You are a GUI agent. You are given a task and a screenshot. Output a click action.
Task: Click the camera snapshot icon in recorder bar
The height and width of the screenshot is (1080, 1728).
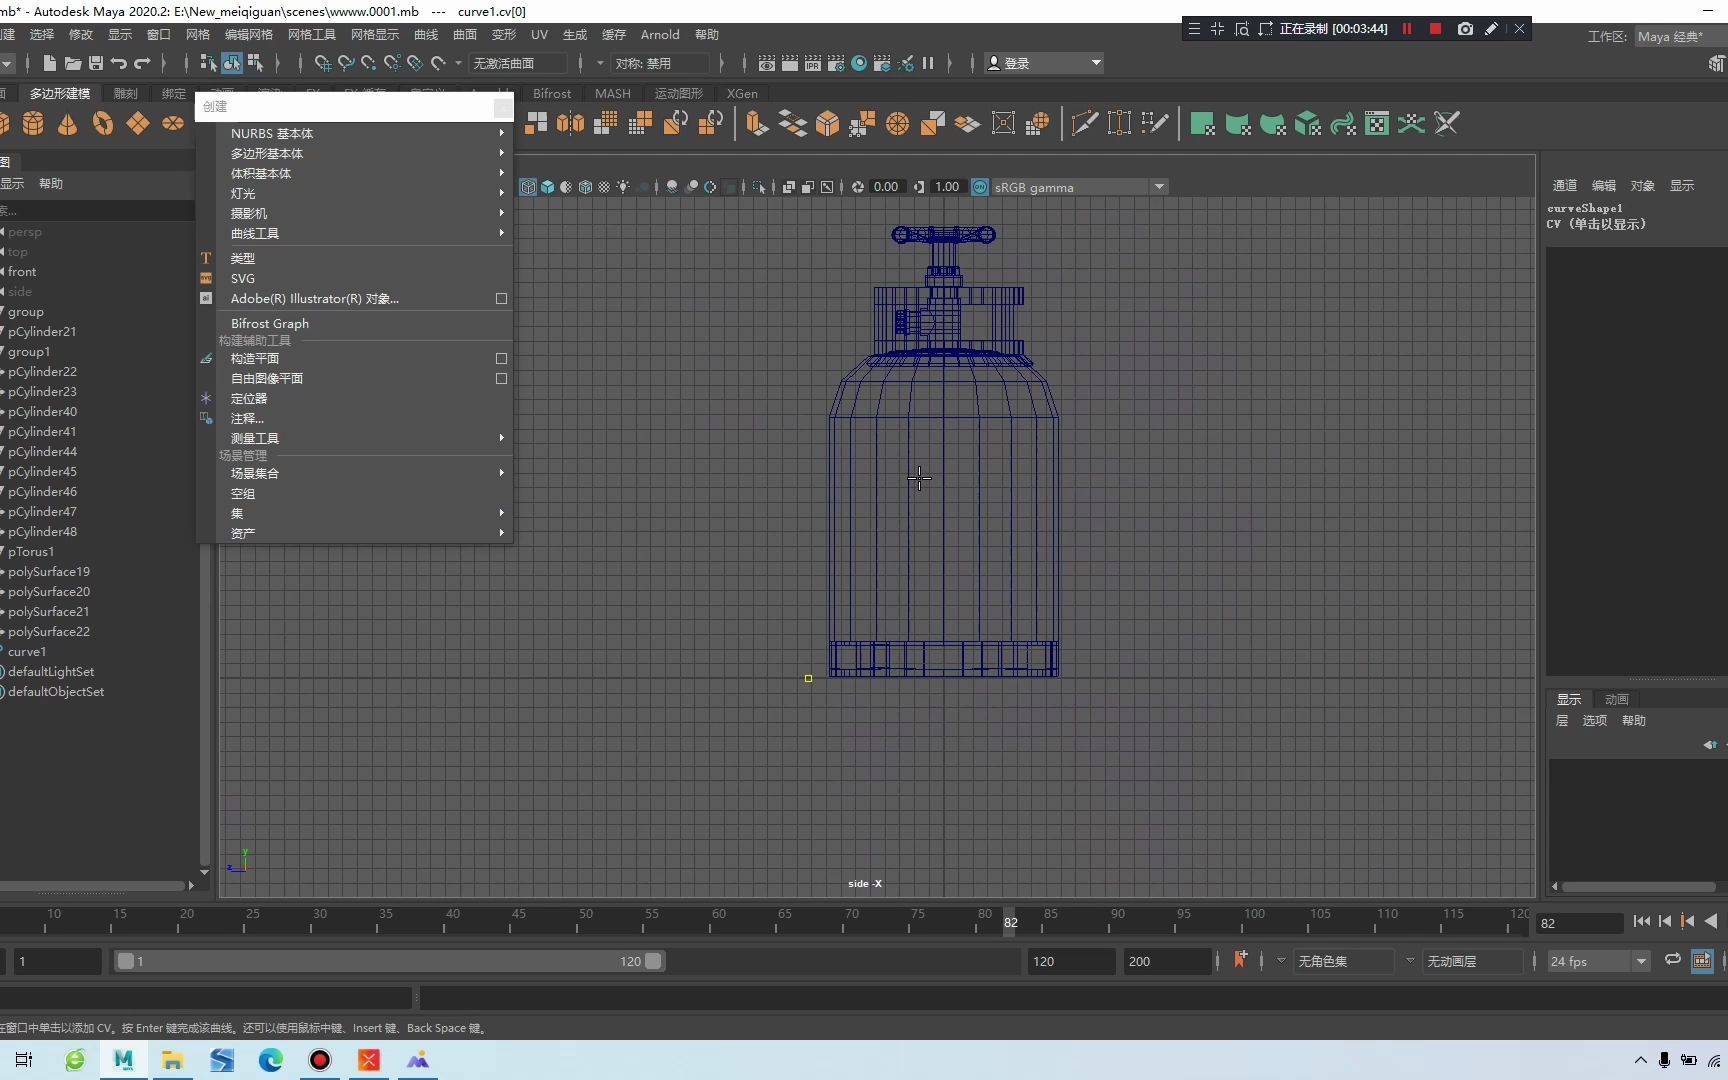pyautogui.click(x=1465, y=29)
